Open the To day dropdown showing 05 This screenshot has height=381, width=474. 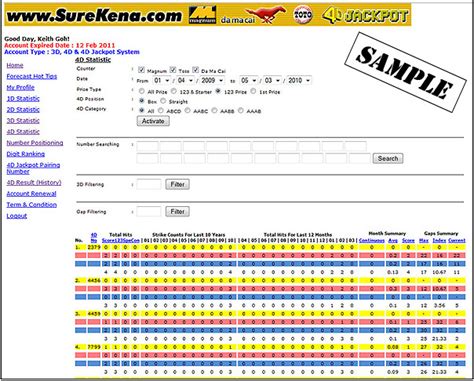(x=248, y=80)
